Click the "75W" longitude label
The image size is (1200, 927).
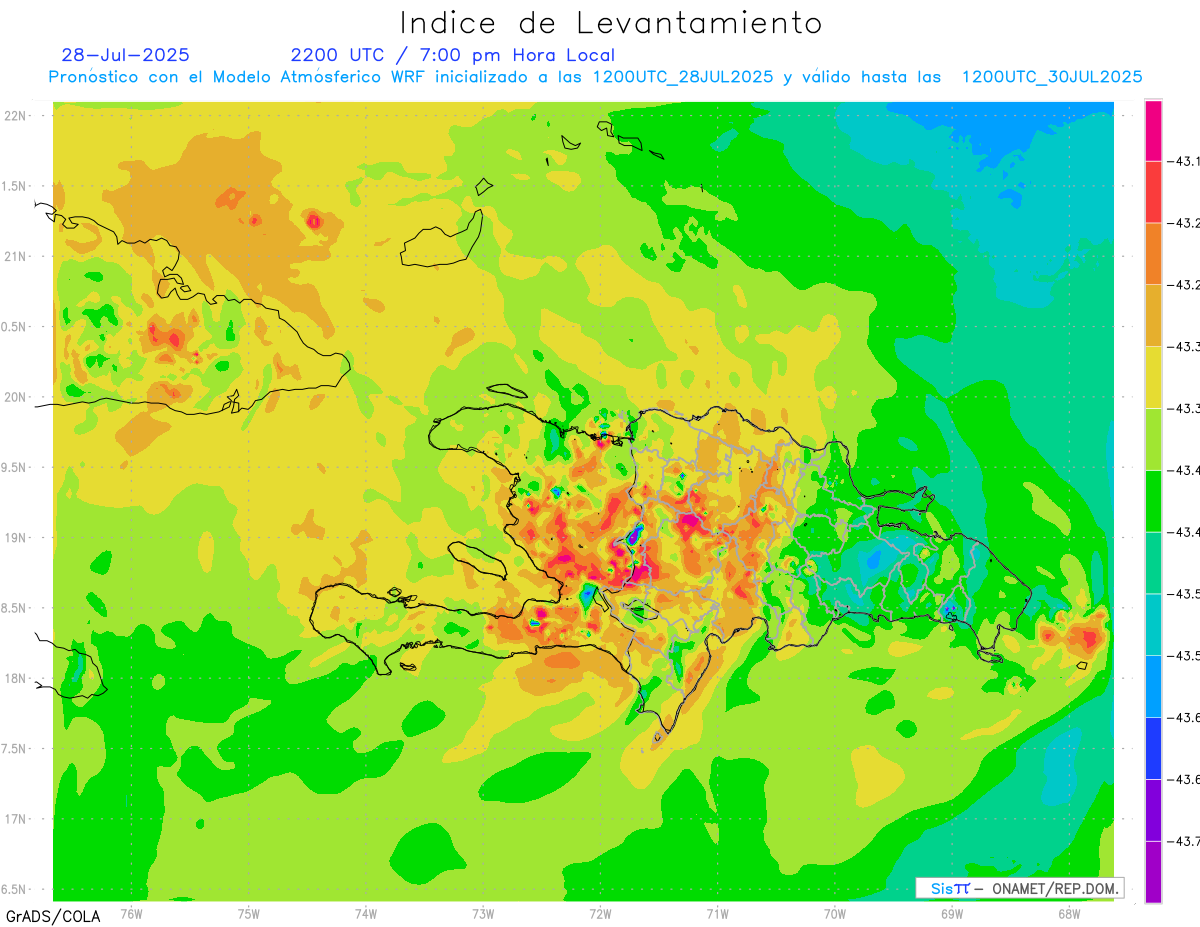(x=249, y=913)
